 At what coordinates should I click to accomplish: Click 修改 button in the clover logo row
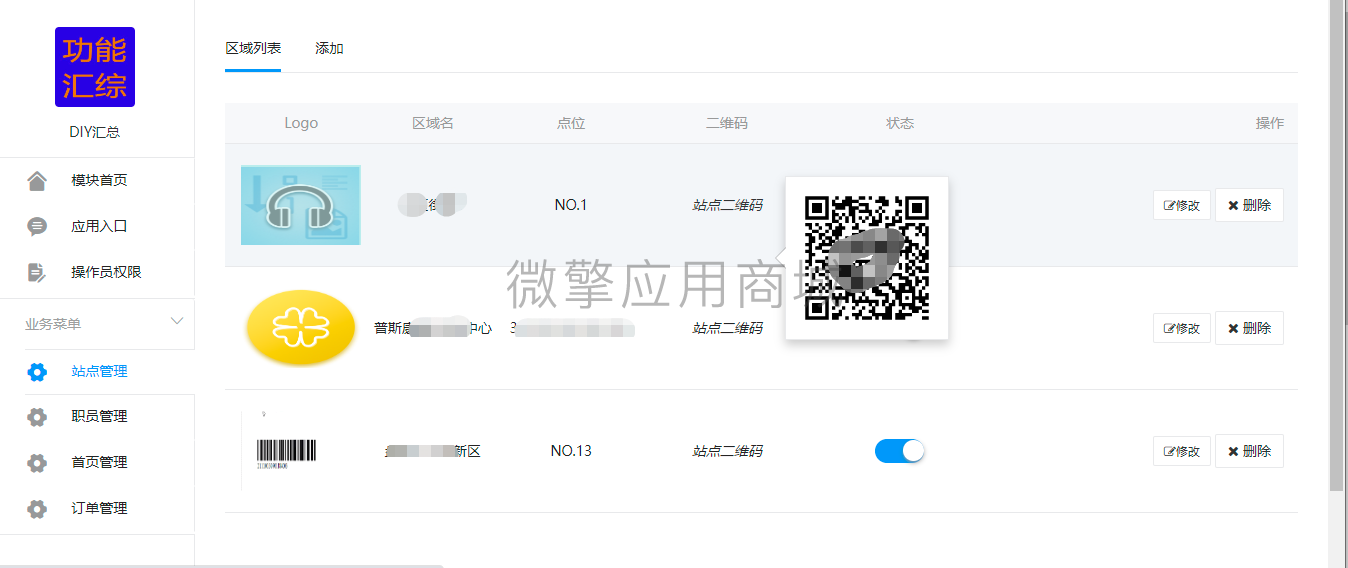click(x=1182, y=328)
